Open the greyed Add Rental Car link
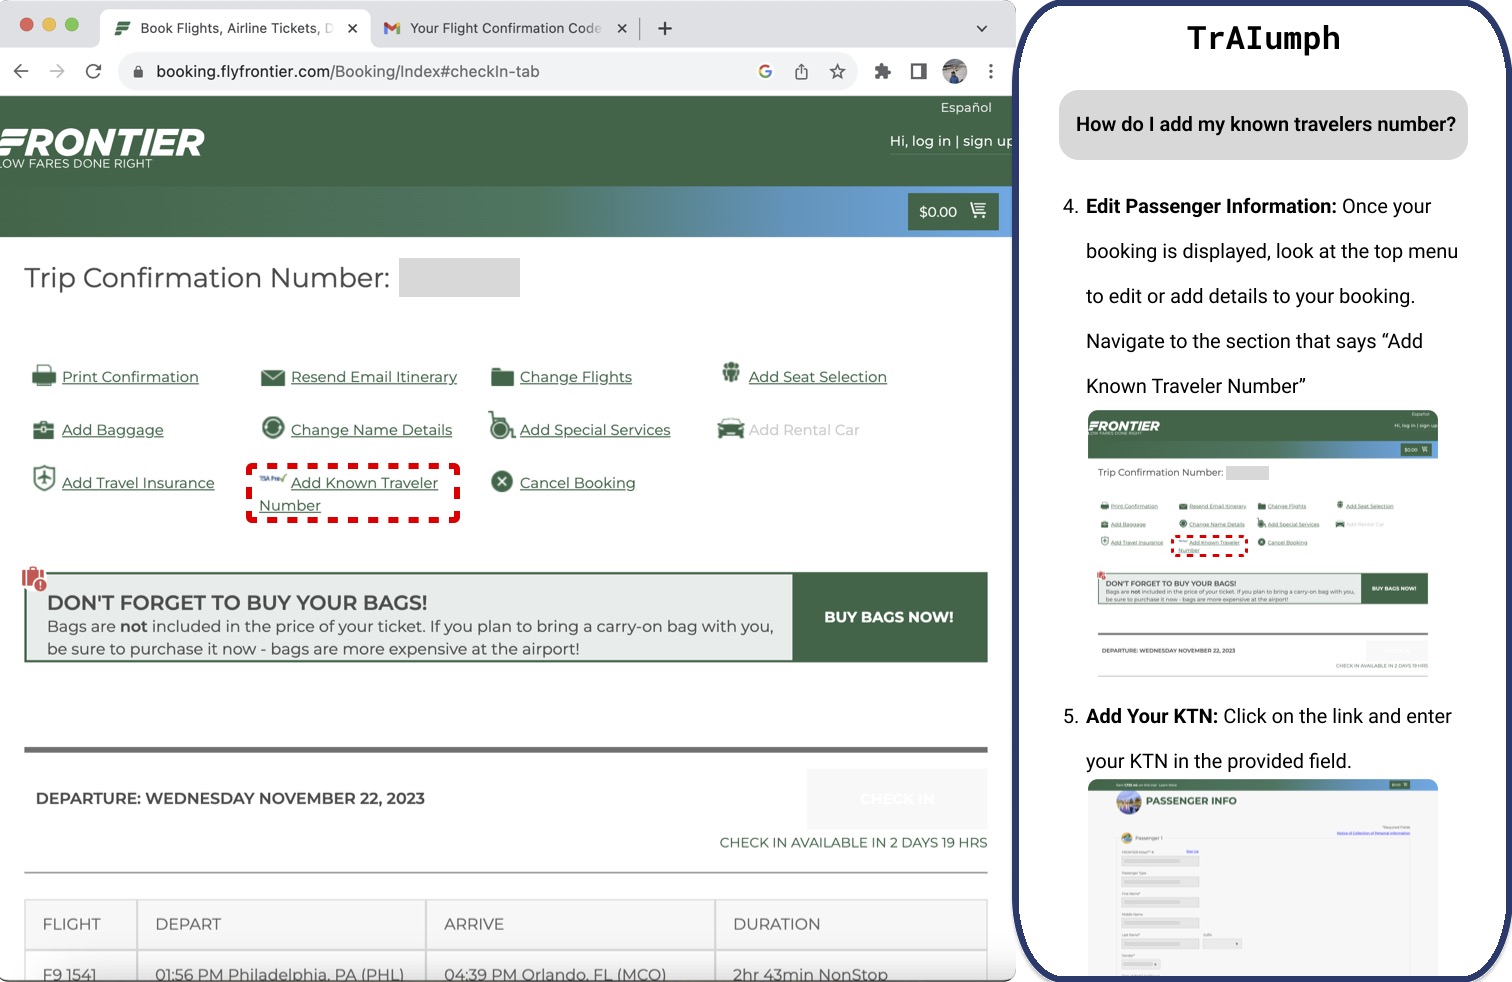The height and width of the screenshot is (982, 1512). (804, 430)
